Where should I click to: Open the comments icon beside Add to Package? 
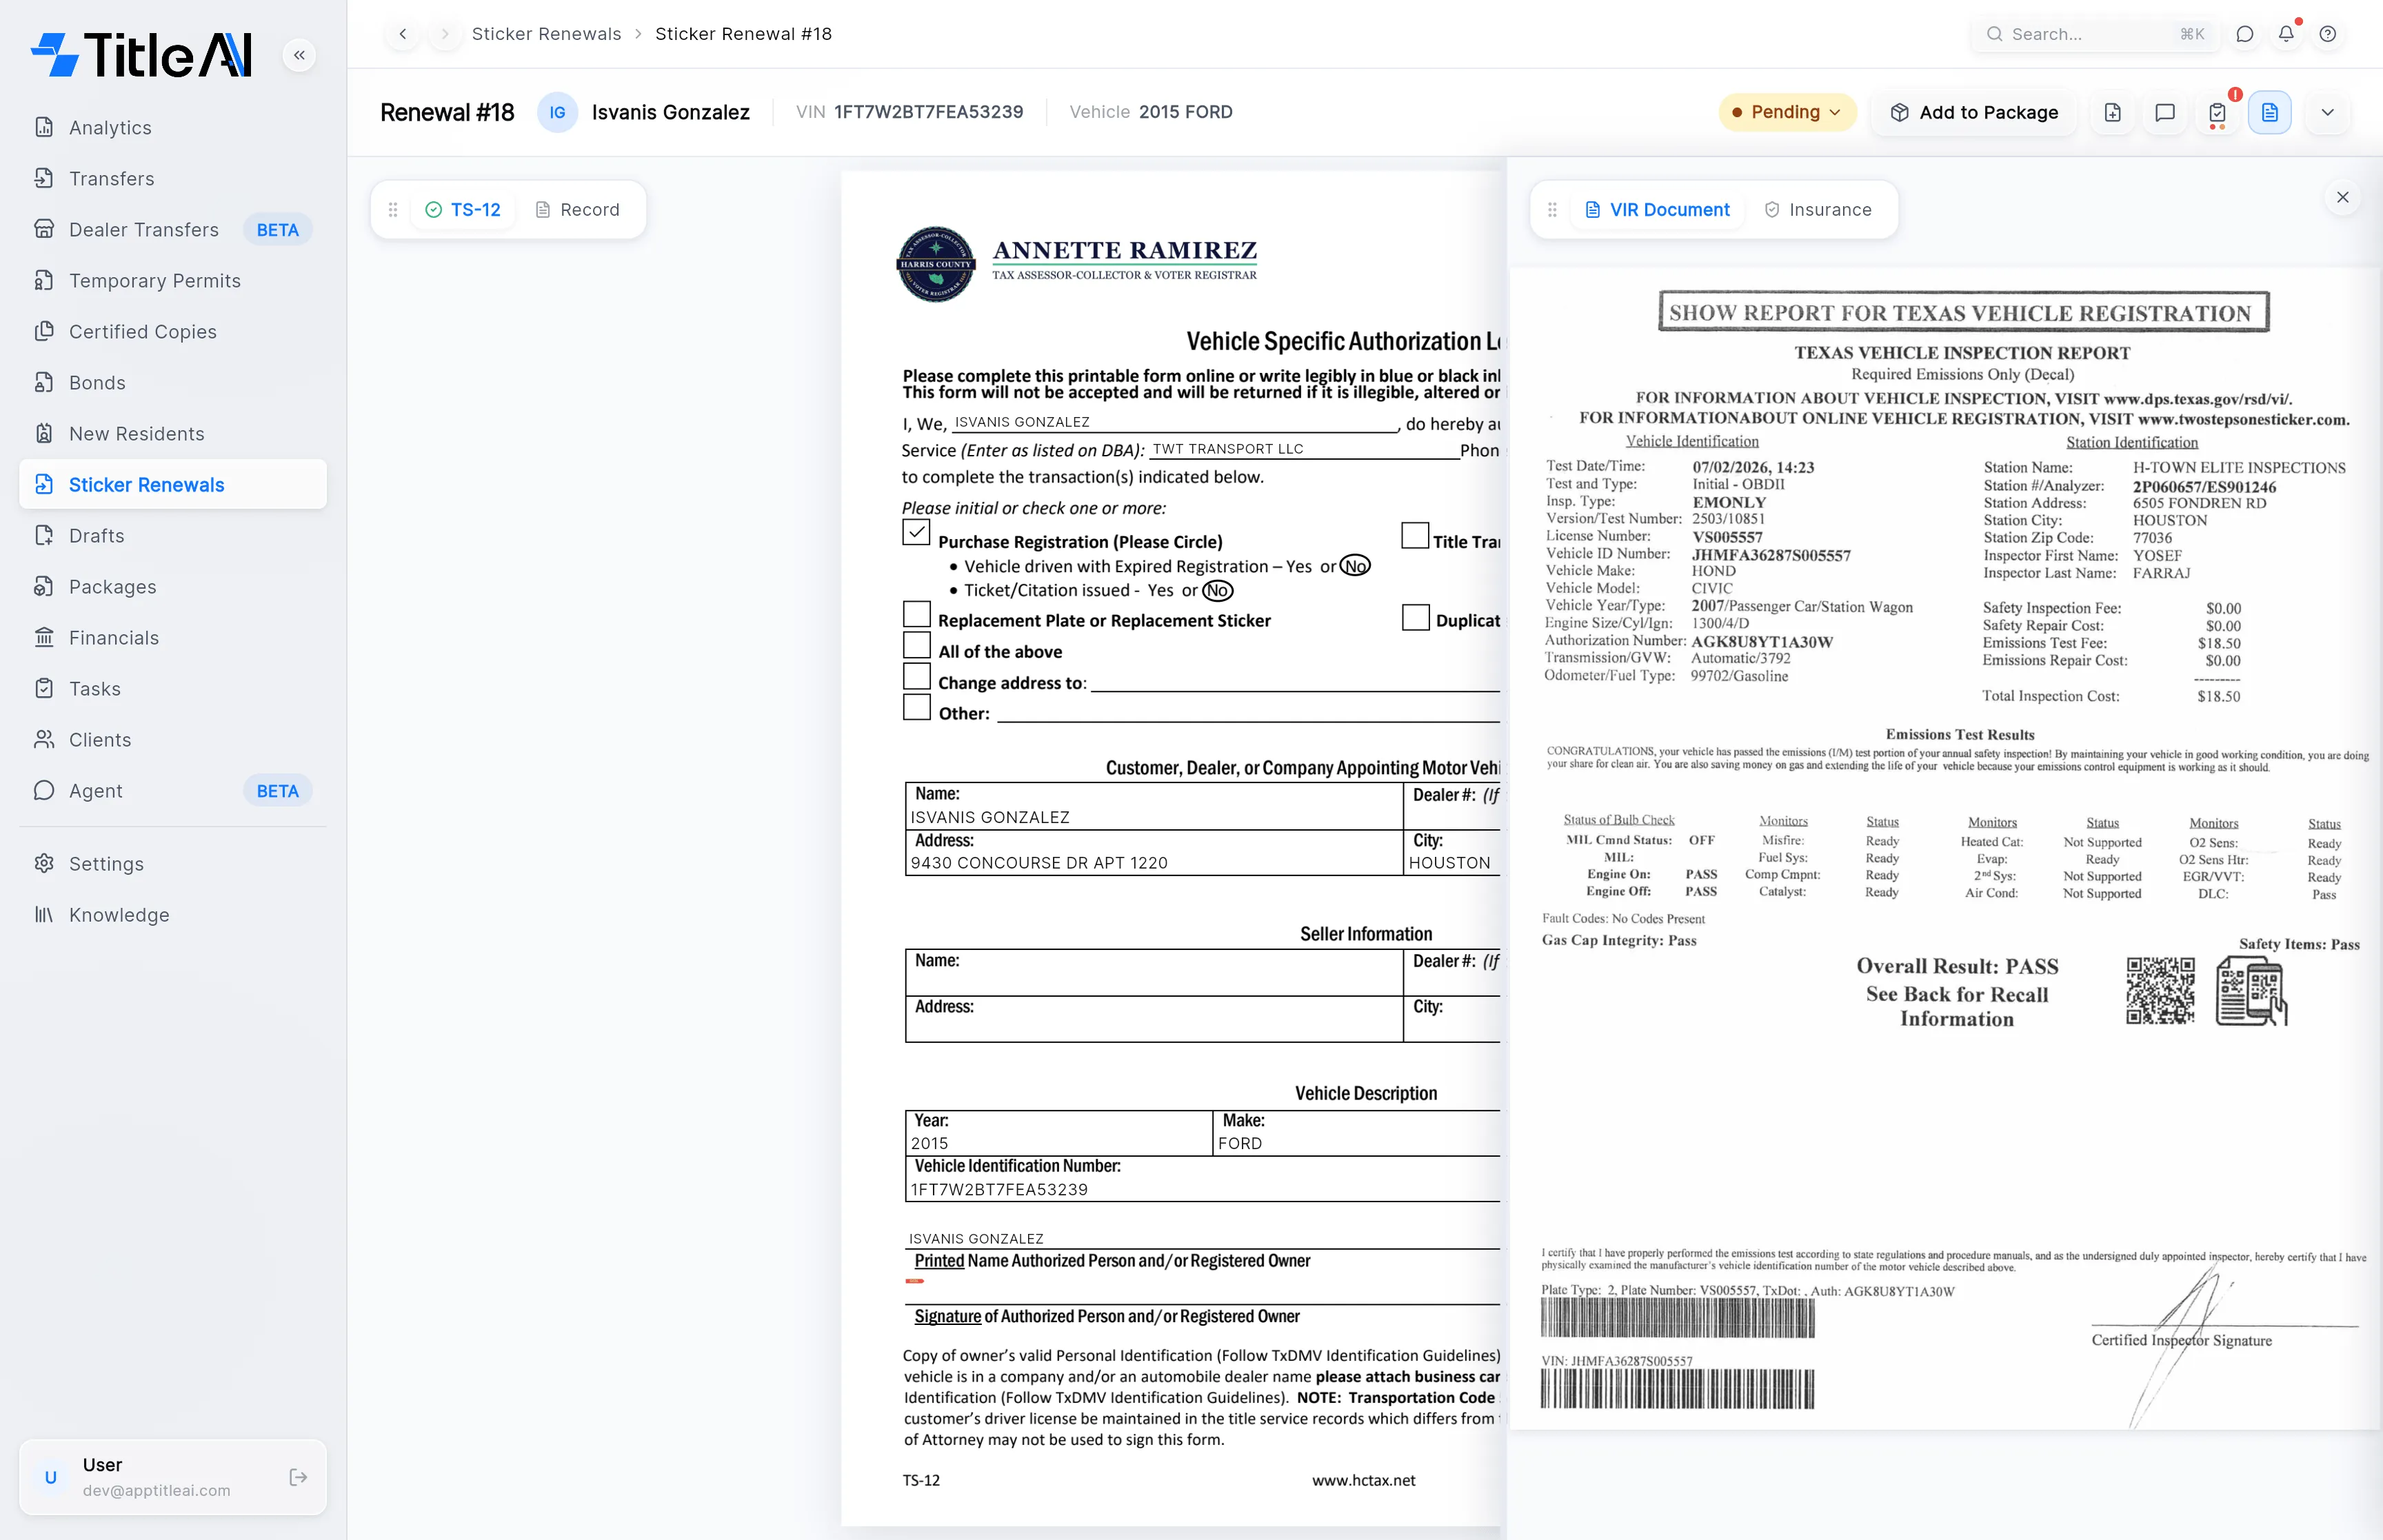(2165, 112)
